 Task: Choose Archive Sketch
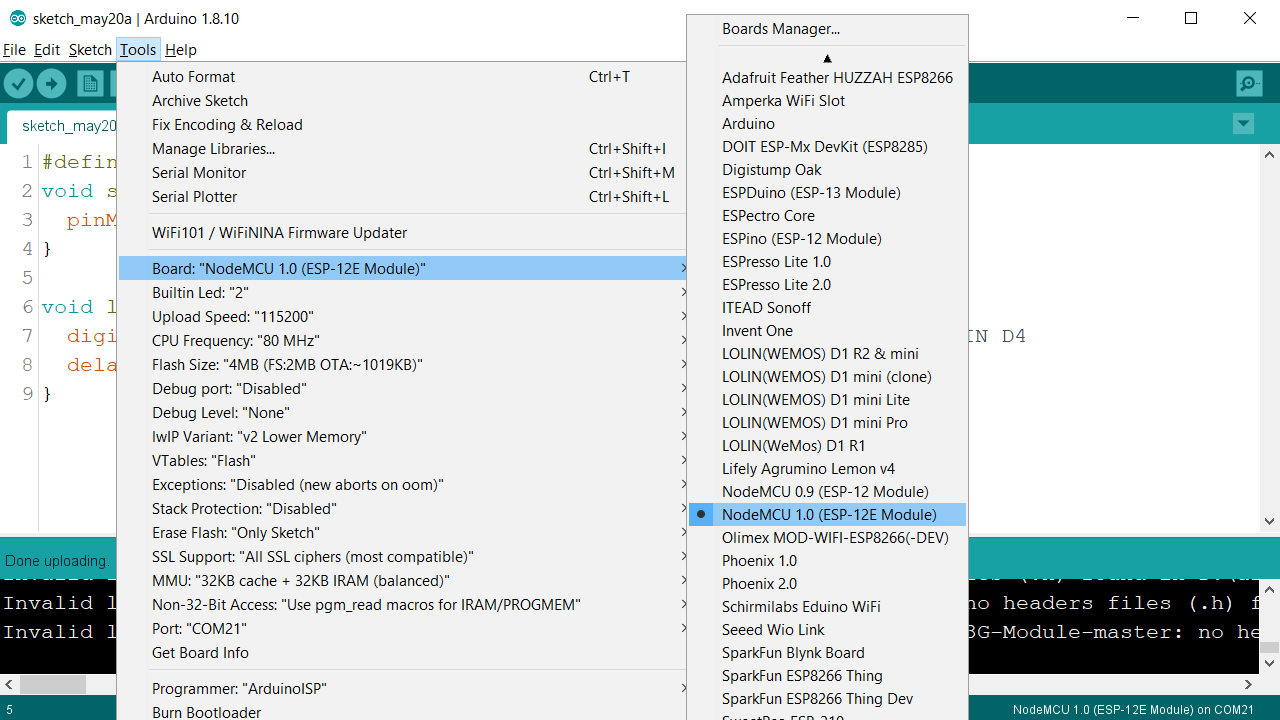click(x=404, y=100)
